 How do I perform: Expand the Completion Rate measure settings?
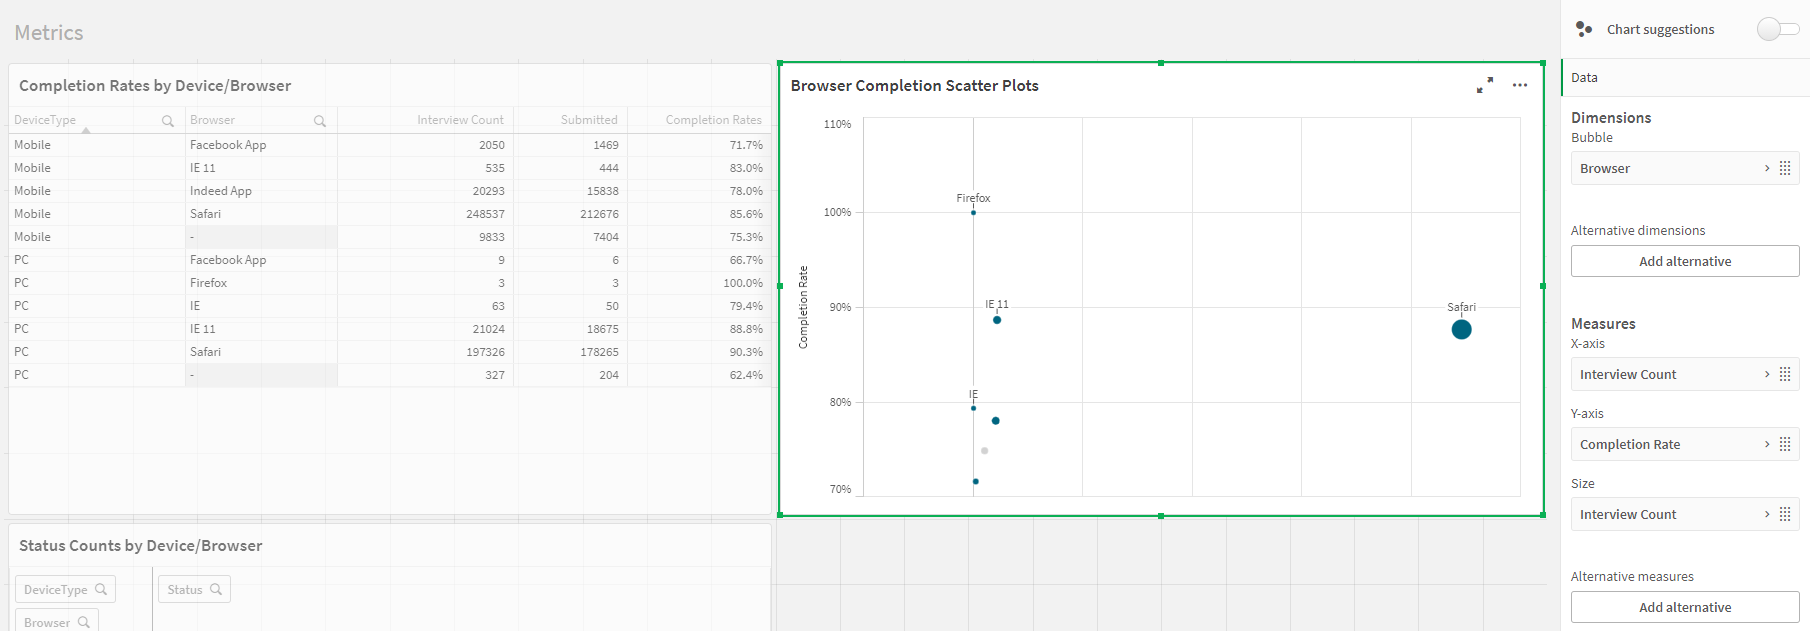tap(1767, 444)
